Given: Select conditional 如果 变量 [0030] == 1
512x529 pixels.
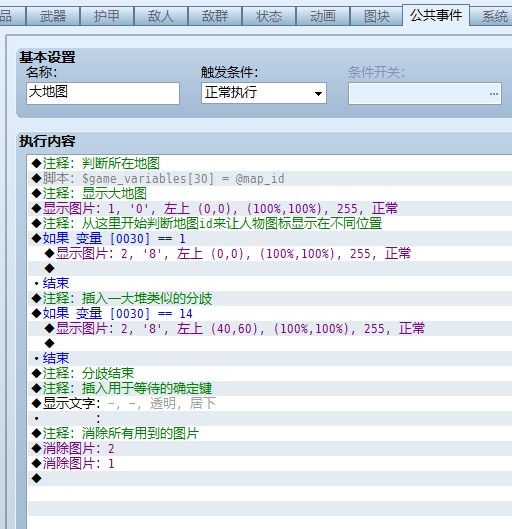Looking at the screenshot, I should tap(270, 239).
